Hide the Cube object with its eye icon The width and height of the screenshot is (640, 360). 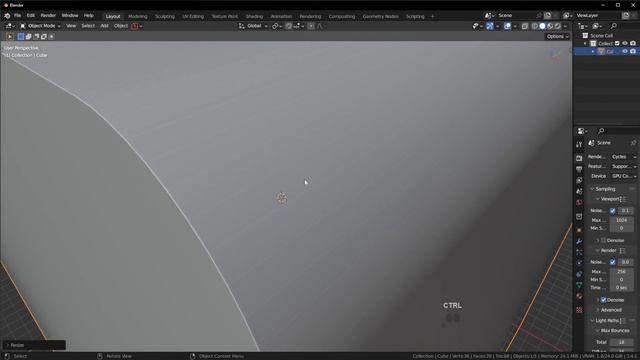625,51
